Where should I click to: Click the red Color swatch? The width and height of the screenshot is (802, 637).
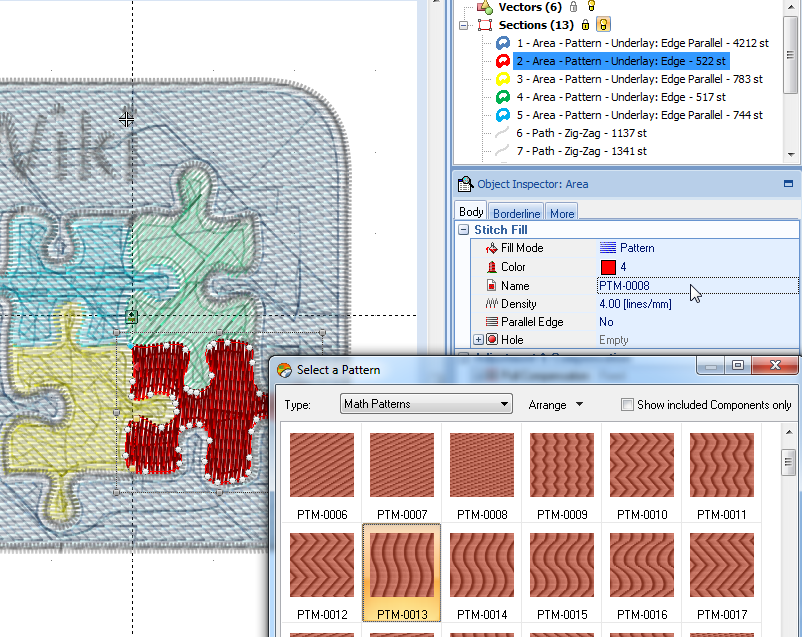tap(608, 267)
